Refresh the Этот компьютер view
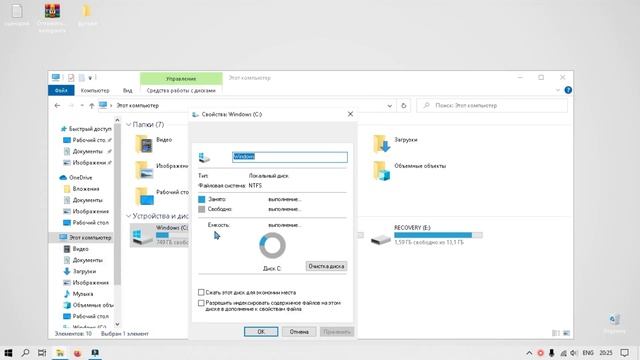The image size is (640, 360). pyautogui.click(x=404, y=105)
